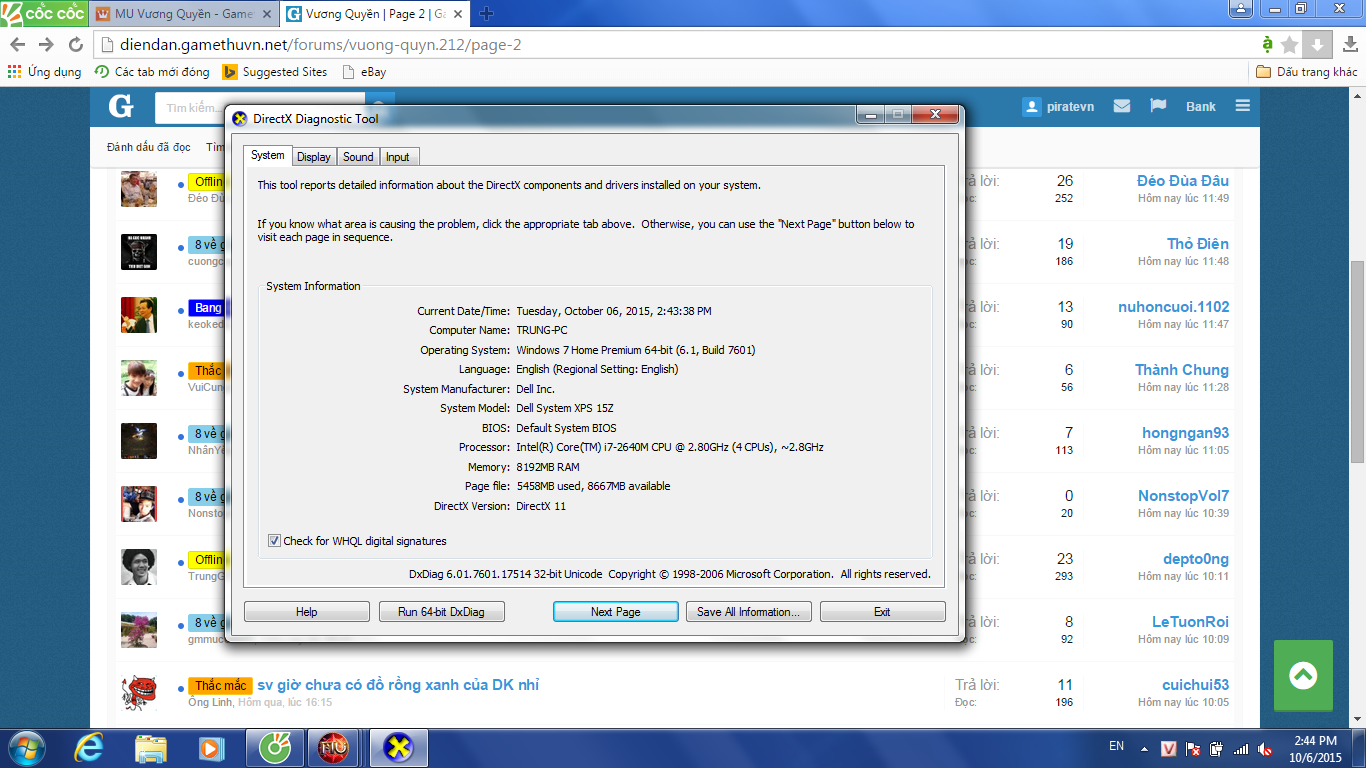Open the Ứng dụng apps shortcut
Screen dimensions: 1366x768
44,72
